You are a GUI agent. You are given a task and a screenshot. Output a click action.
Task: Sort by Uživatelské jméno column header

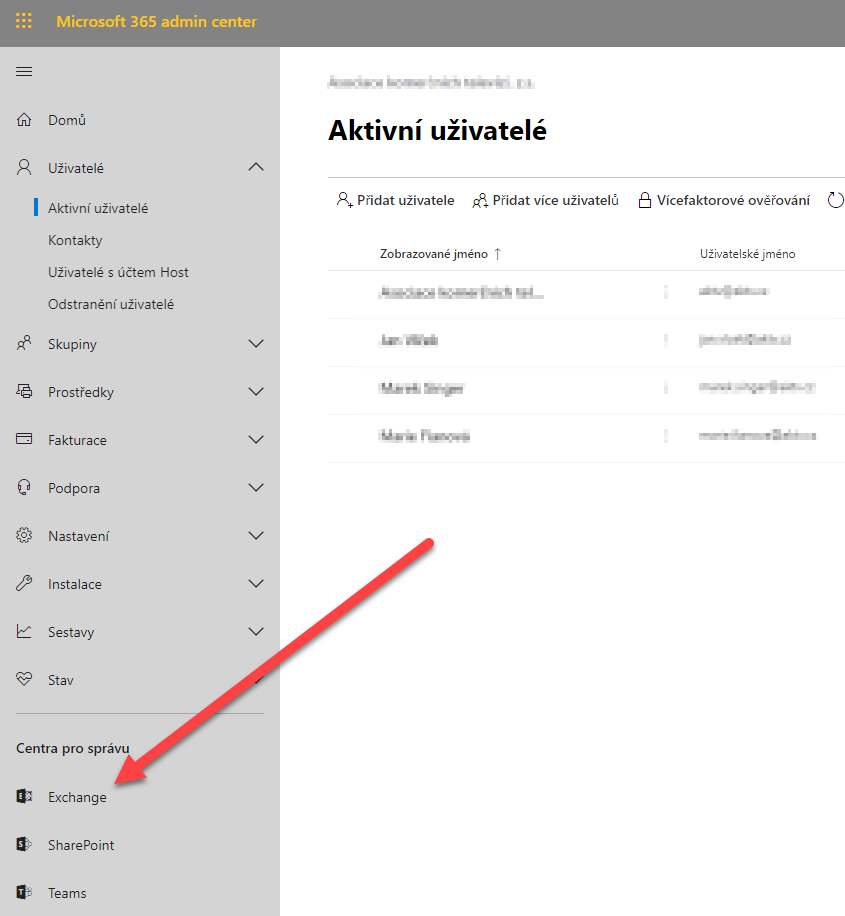tap(747, 254)
